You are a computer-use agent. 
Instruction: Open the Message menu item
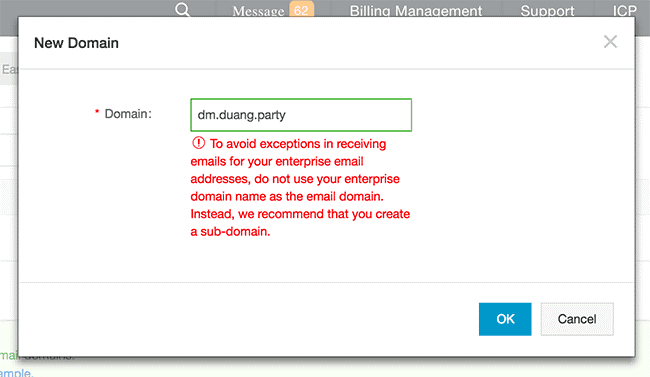258,11
